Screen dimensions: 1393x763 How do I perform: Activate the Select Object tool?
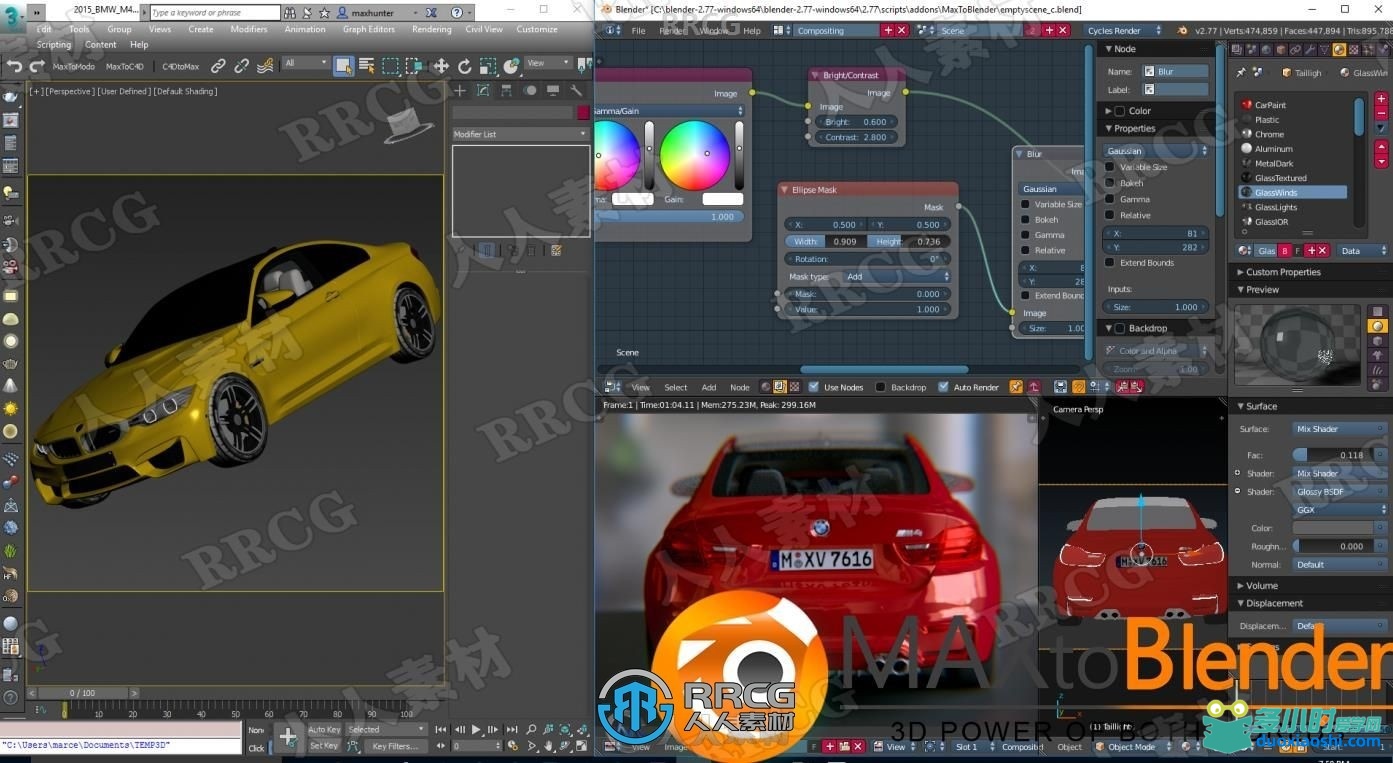(343, 66)
